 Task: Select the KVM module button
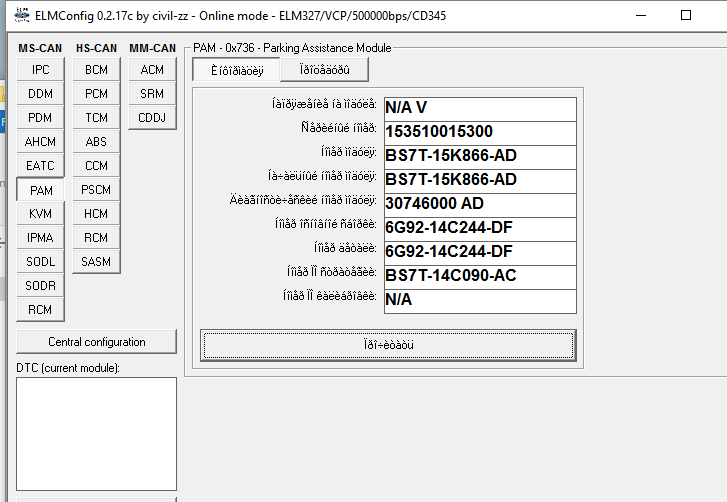coord(41,214)
